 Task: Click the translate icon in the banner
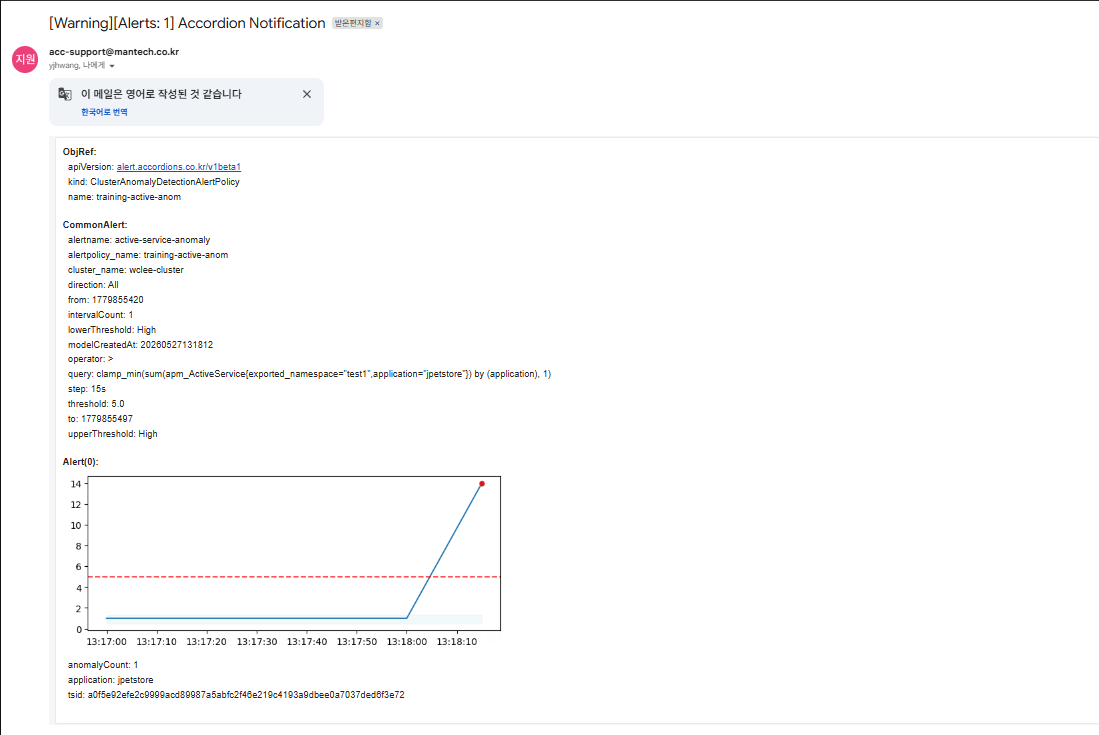click(x=65, y=94)
